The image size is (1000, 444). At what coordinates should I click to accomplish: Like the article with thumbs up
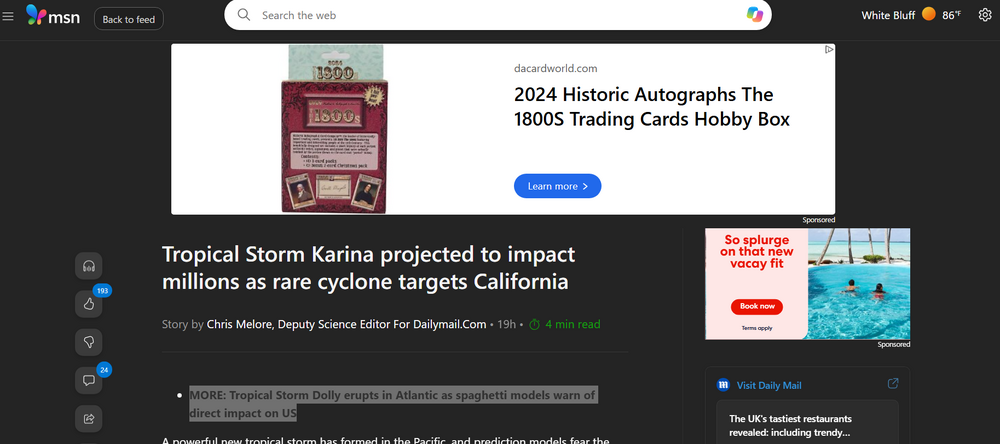coord(89,304)
